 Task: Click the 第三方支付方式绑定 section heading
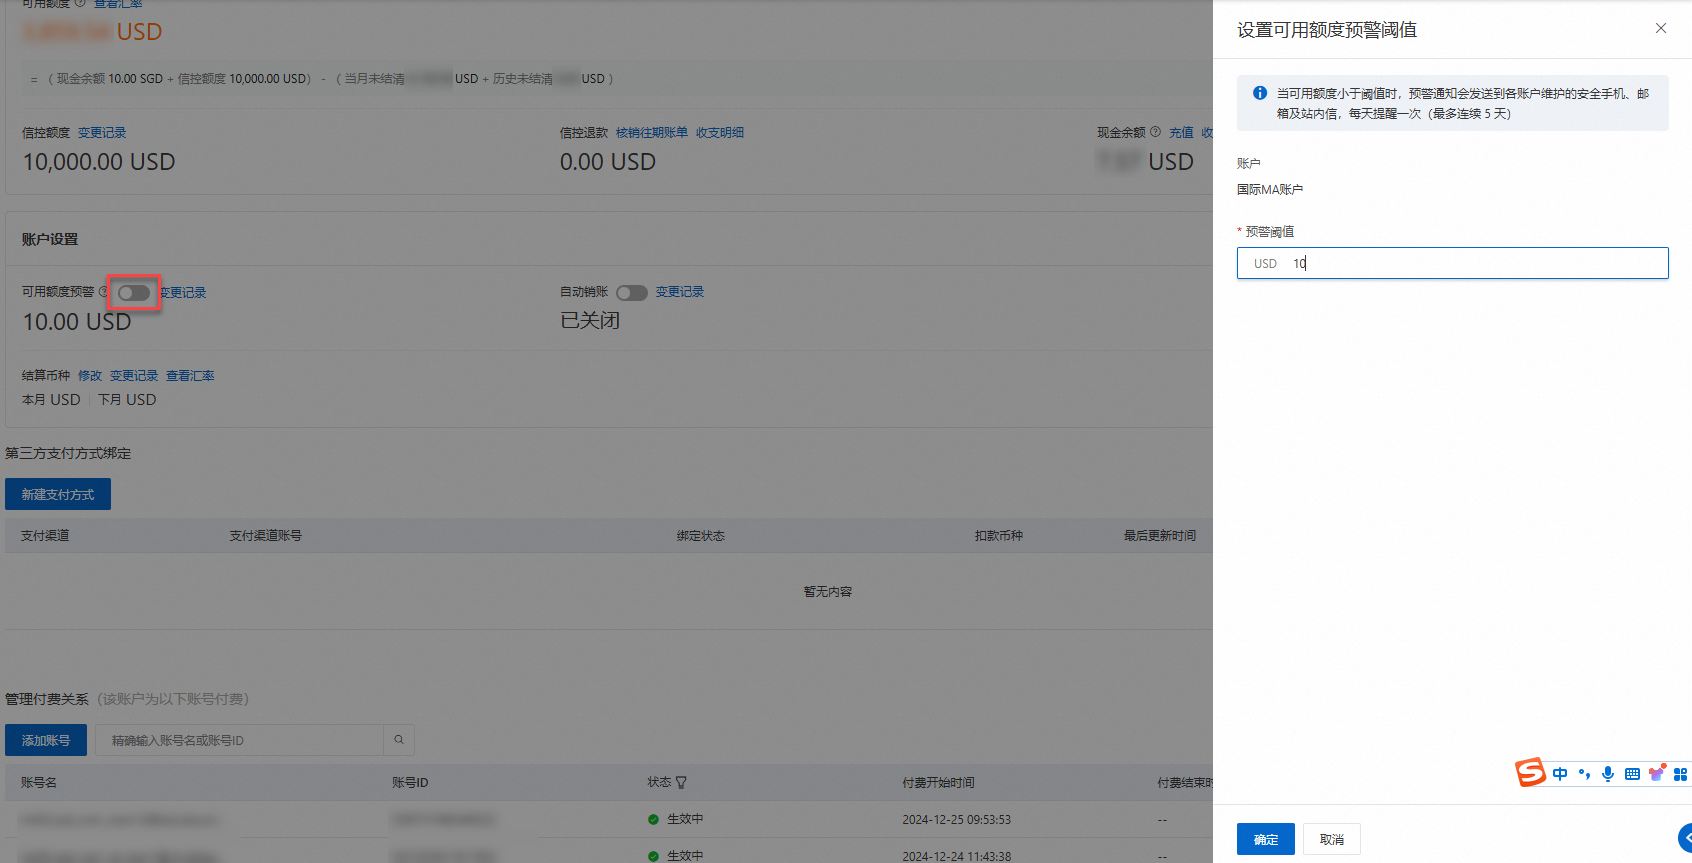pos(68,453)
